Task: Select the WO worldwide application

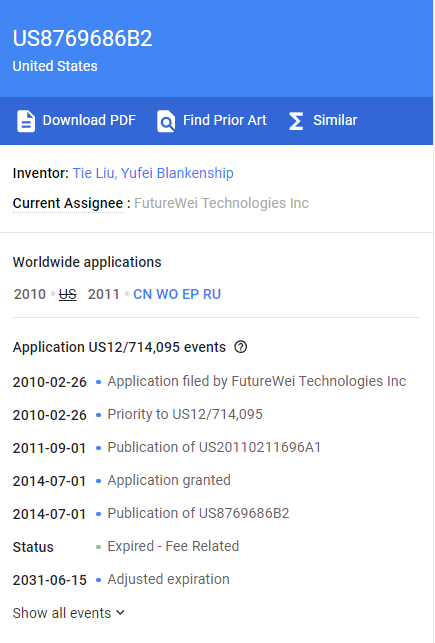Action: [167, 294]
